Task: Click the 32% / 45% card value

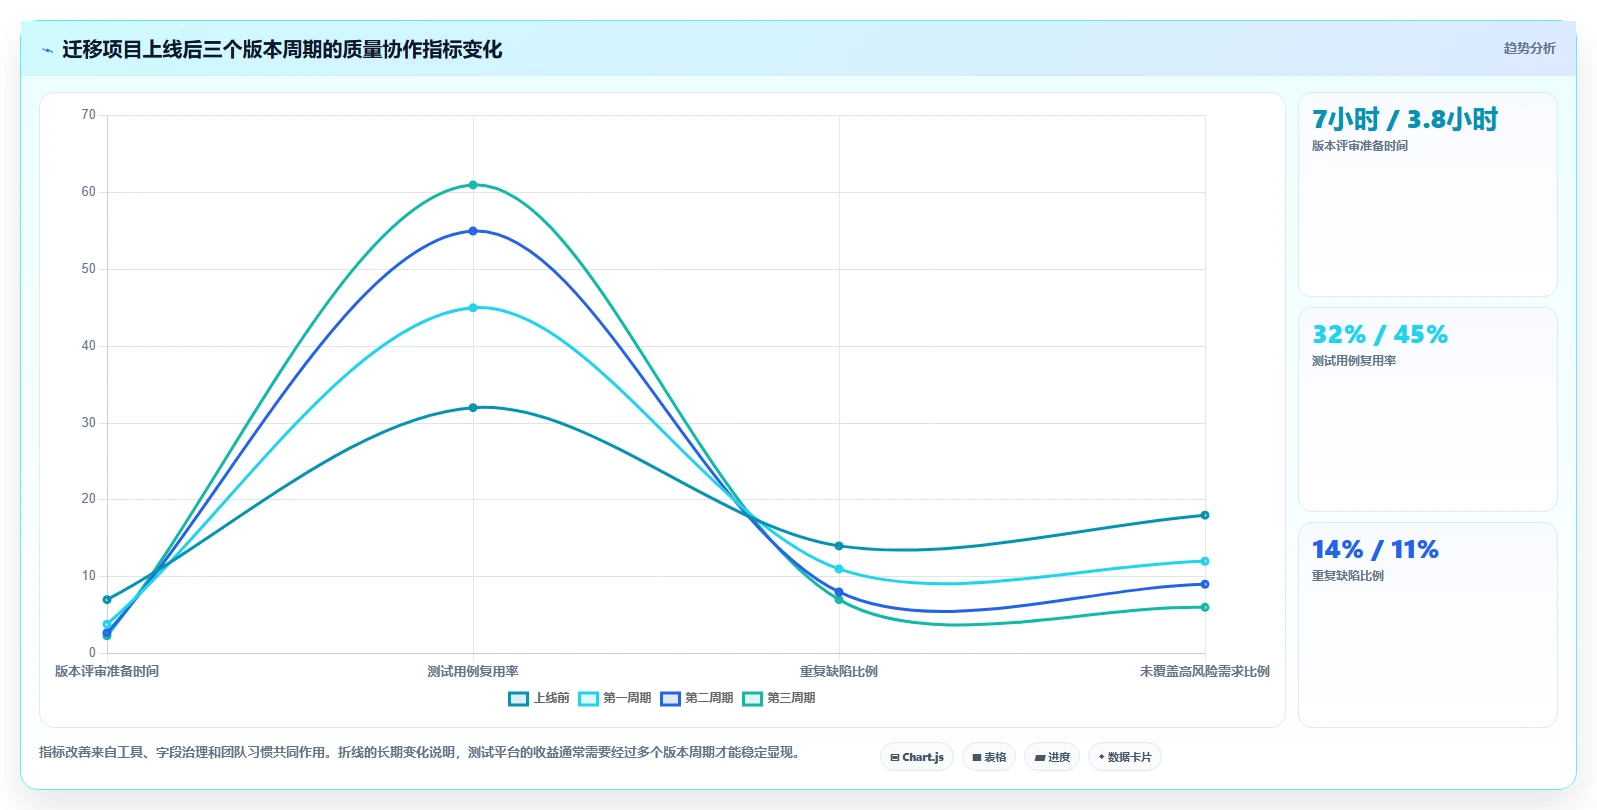Action: tap(1380, 335)
